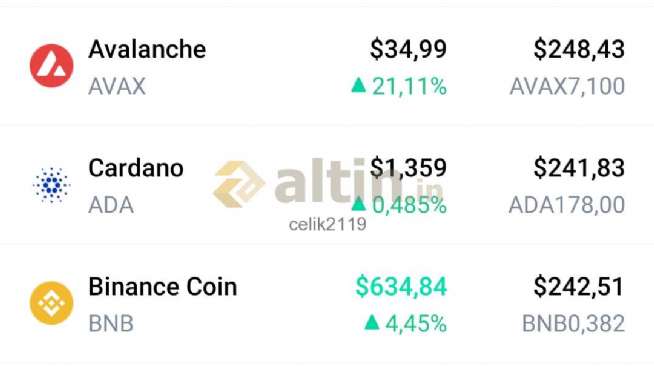Click the Avalanche price $34,99
This screenshot has width=654, height=366.
pos(408,49)
